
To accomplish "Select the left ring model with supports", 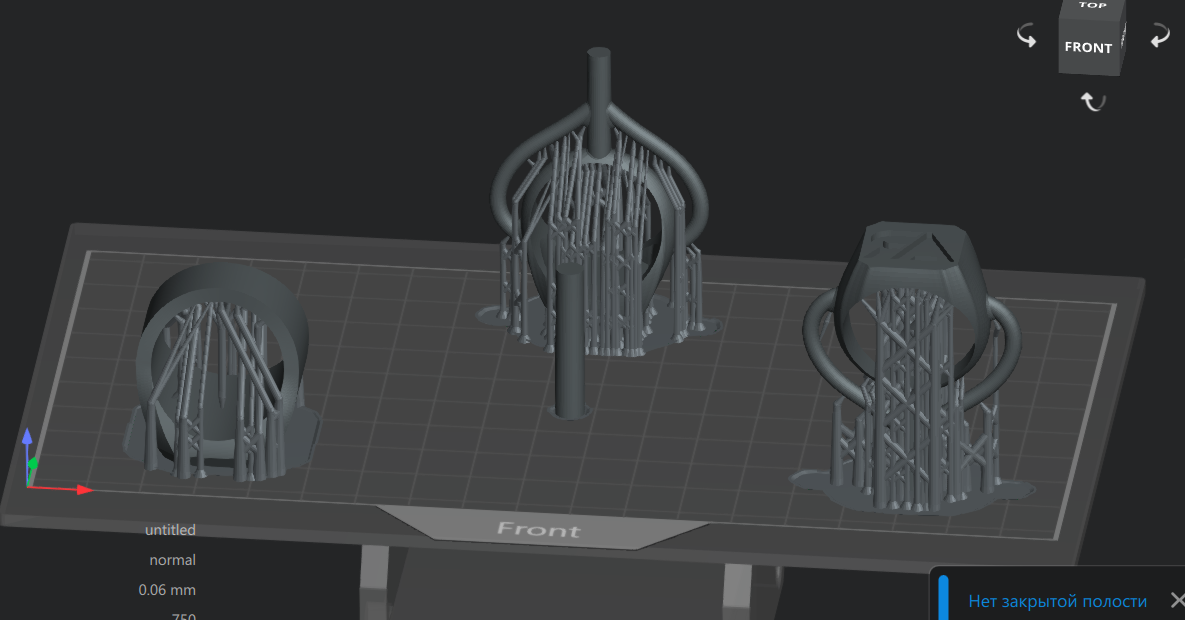I will 221,370.
